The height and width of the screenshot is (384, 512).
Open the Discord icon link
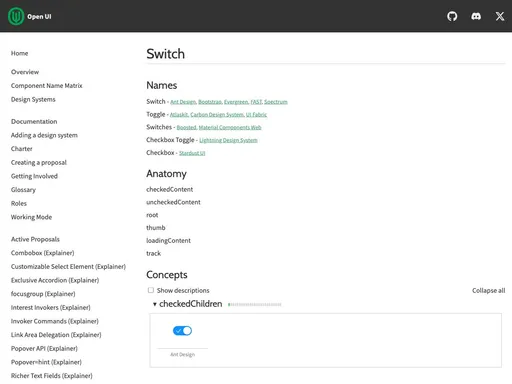[x=476, y=16]
